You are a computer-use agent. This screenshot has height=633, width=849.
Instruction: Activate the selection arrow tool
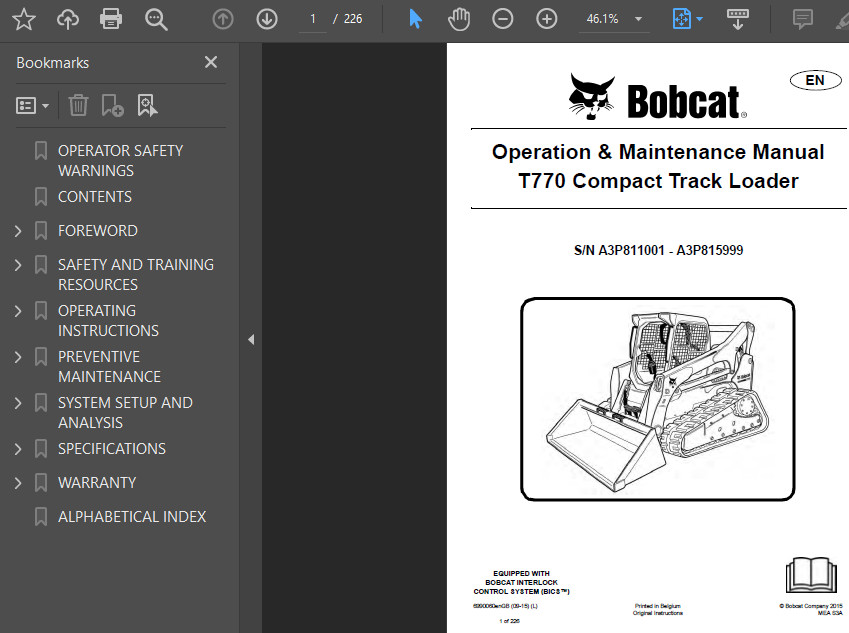[415, 19]
